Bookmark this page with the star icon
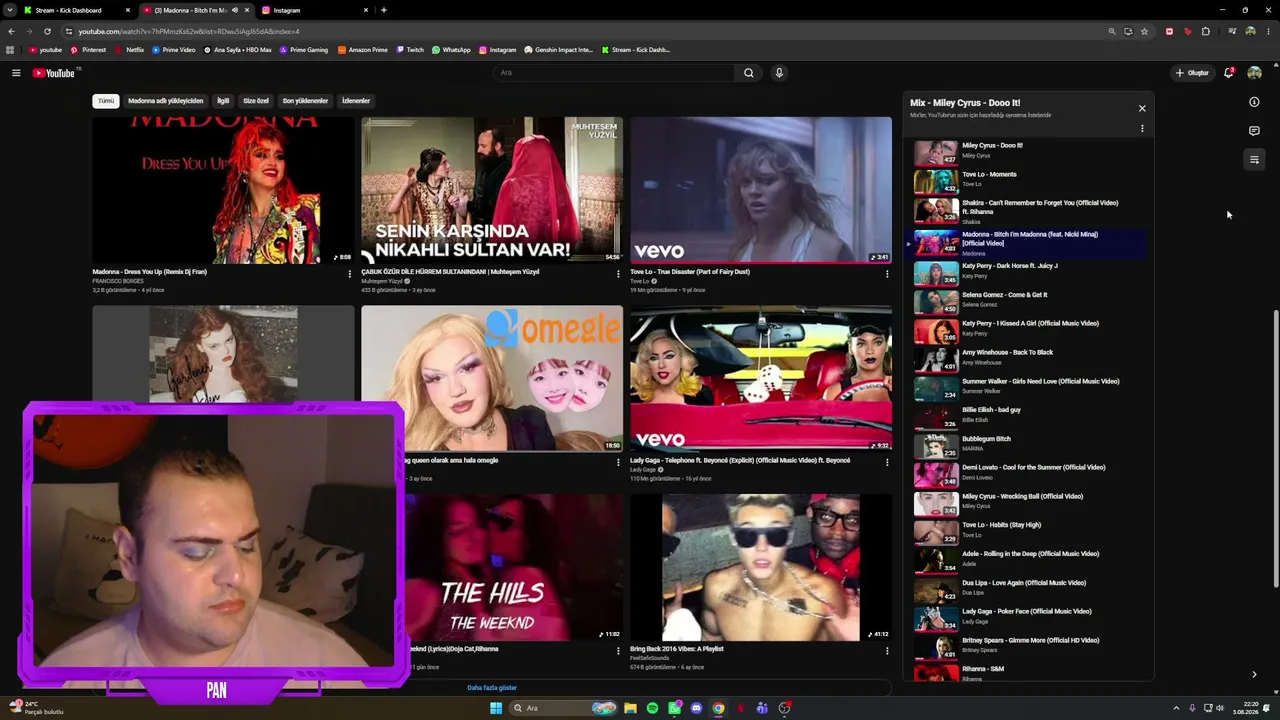The height and width of the screenshot is (720, 1280). coord(1144,31)
